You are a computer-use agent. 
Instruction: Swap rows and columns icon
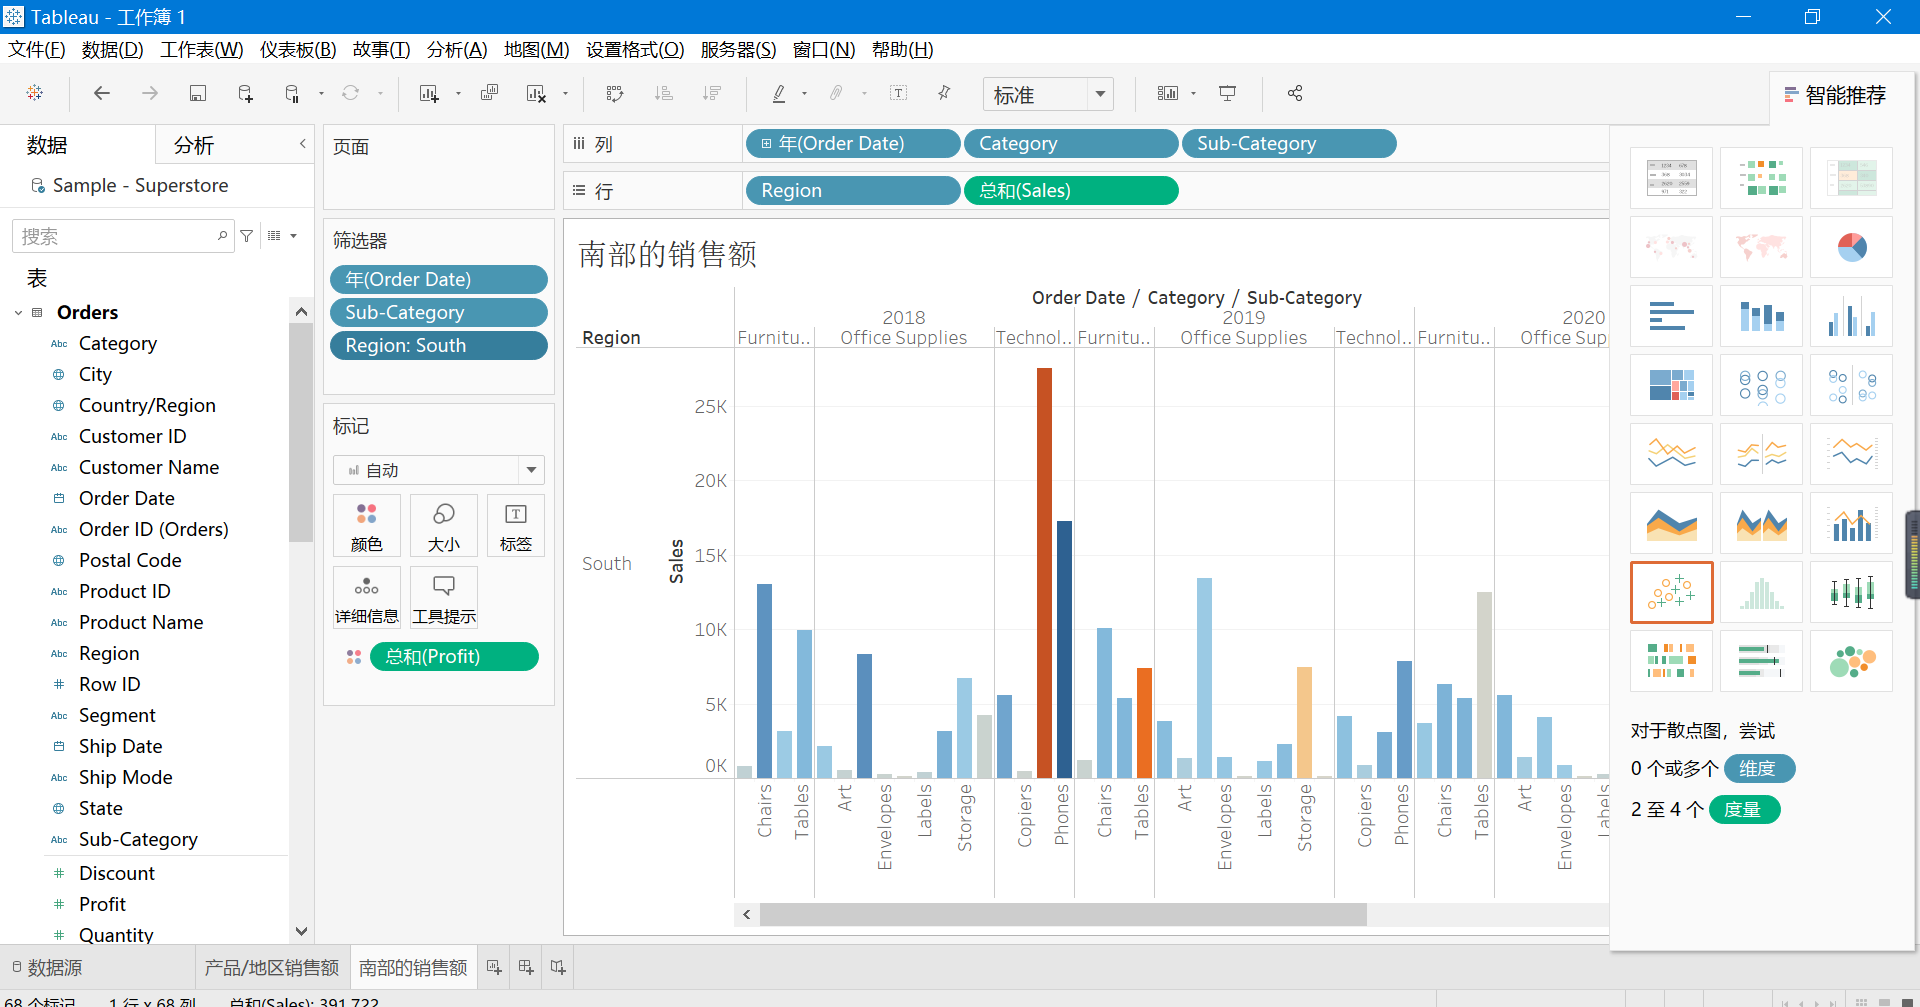point(615,93)
